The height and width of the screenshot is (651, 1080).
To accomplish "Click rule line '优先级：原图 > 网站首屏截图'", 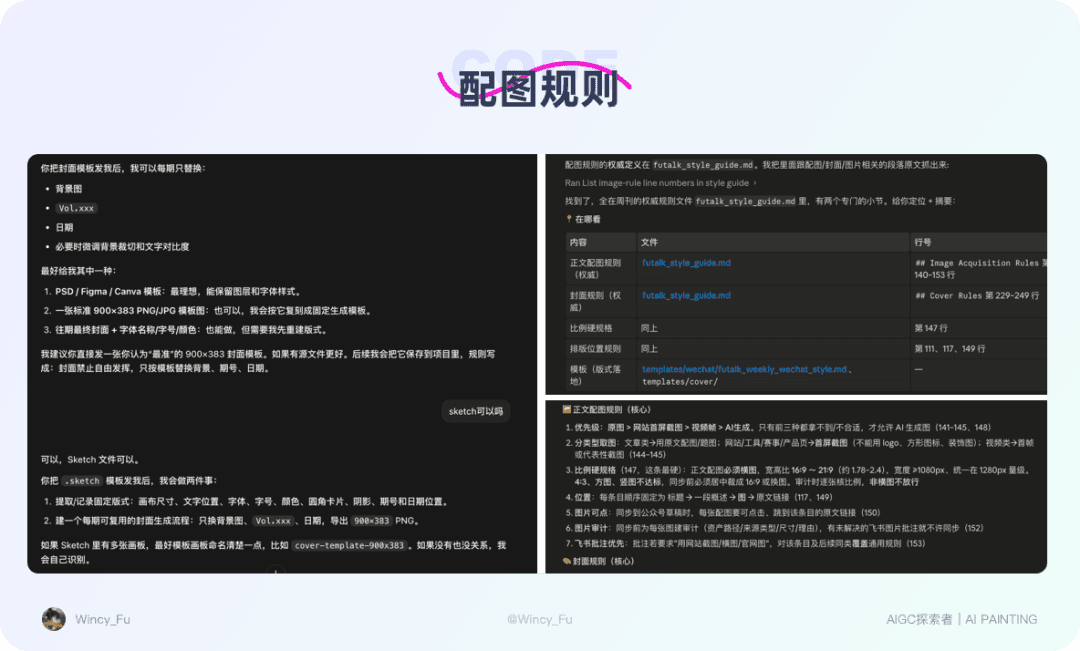I will (778, 427).
